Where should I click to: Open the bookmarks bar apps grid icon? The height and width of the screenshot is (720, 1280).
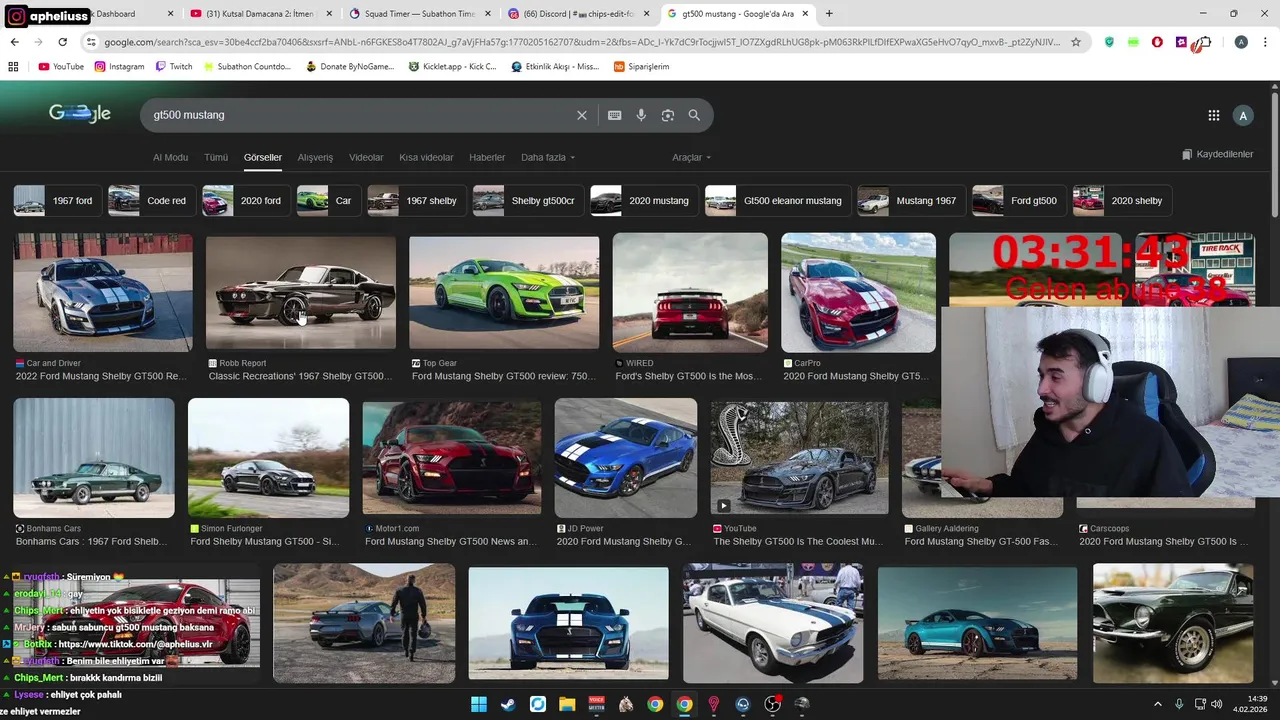[x=13, y=66]
